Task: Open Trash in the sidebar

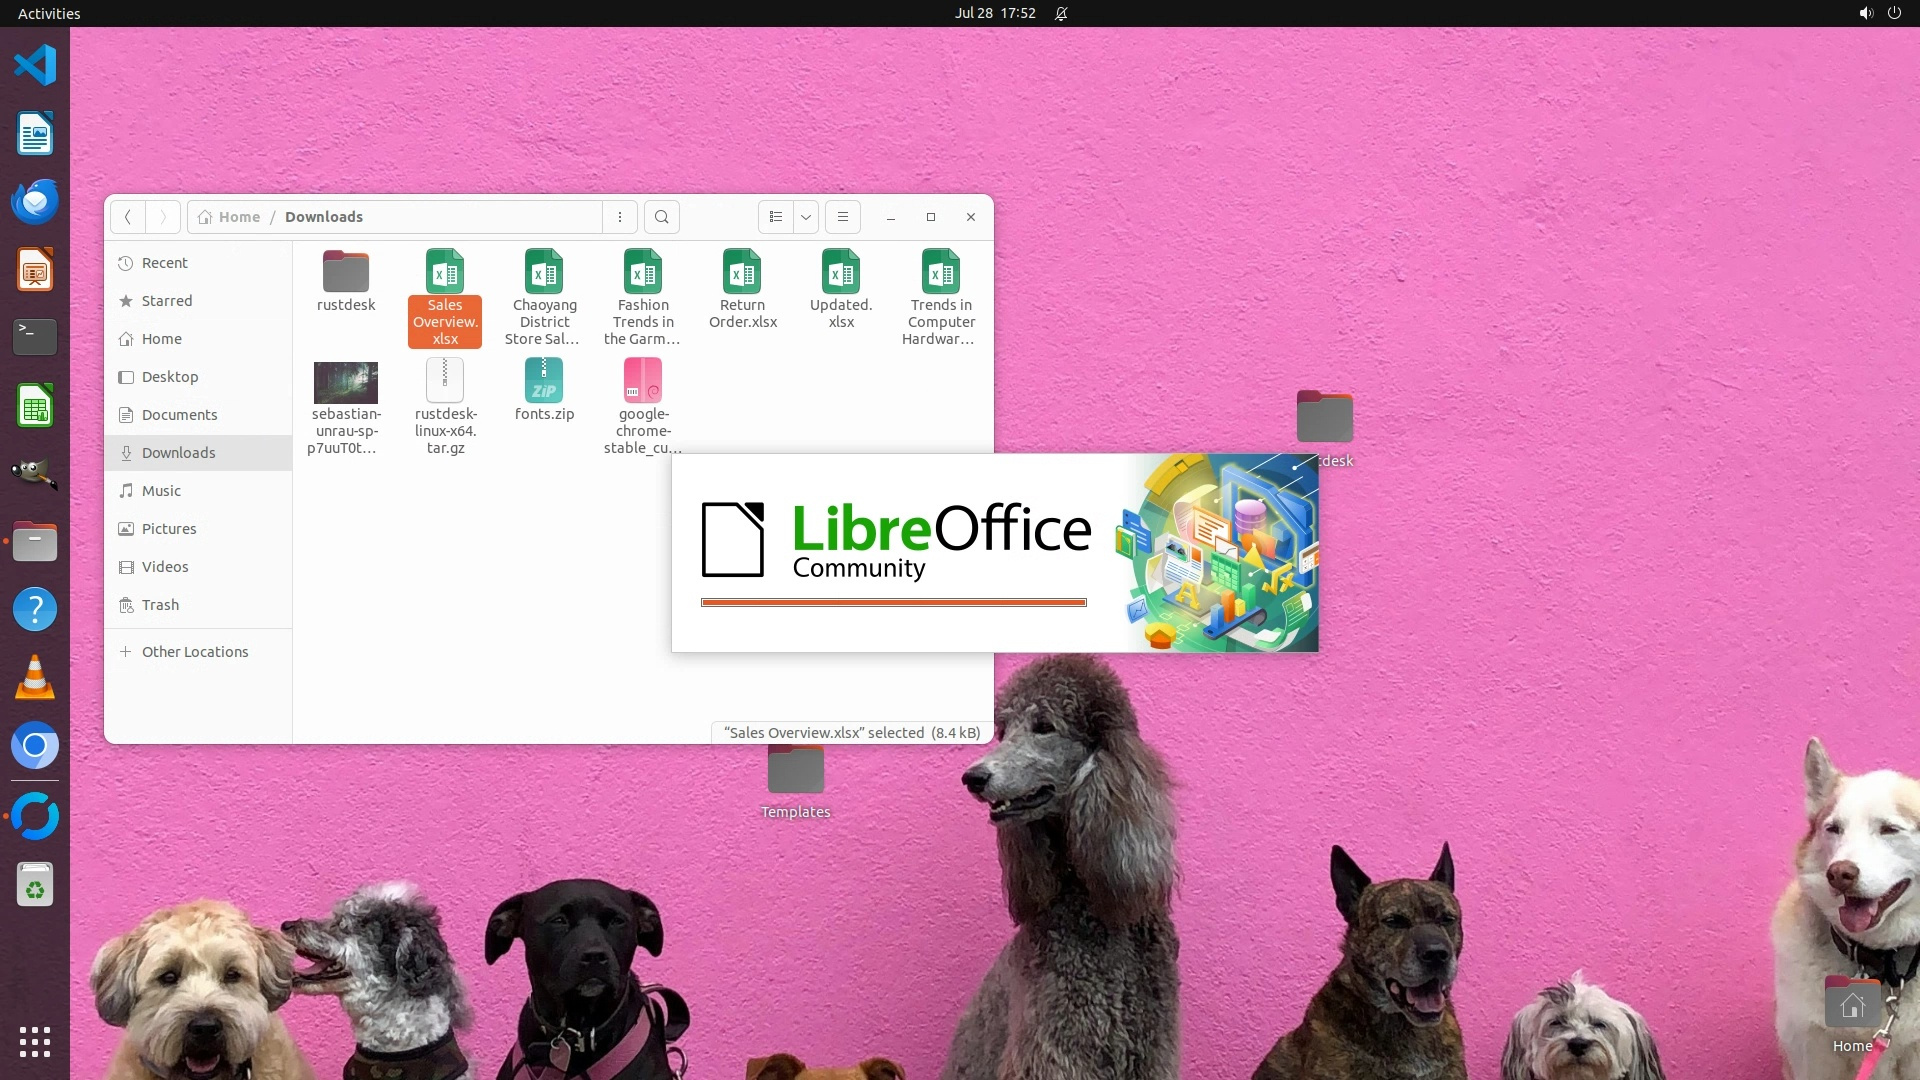Action: (x=160, y=605)
